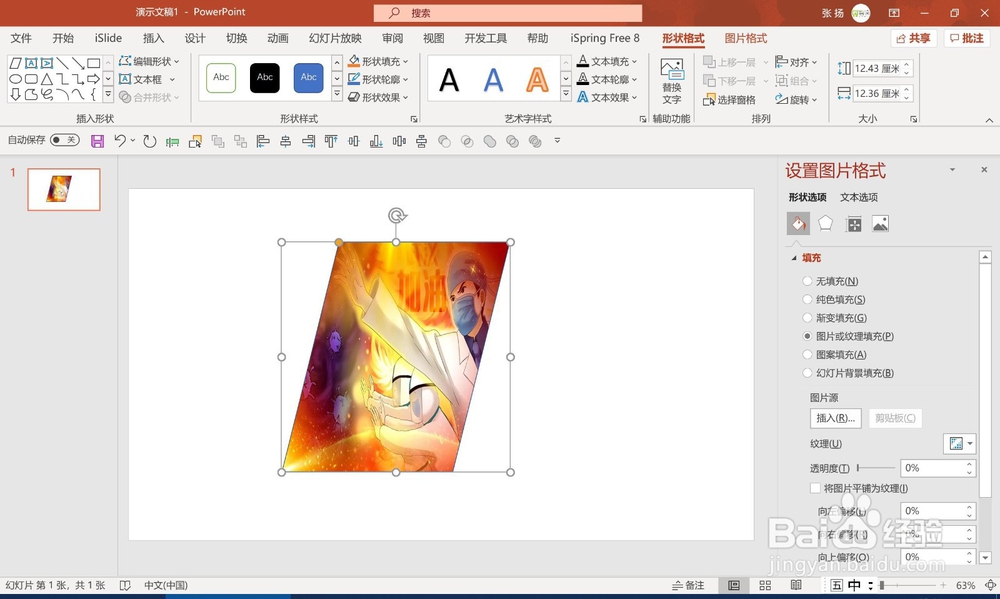Open the Picture icon tab in format pane
This screenshot has height=599, width=1000.
point(880,224)
